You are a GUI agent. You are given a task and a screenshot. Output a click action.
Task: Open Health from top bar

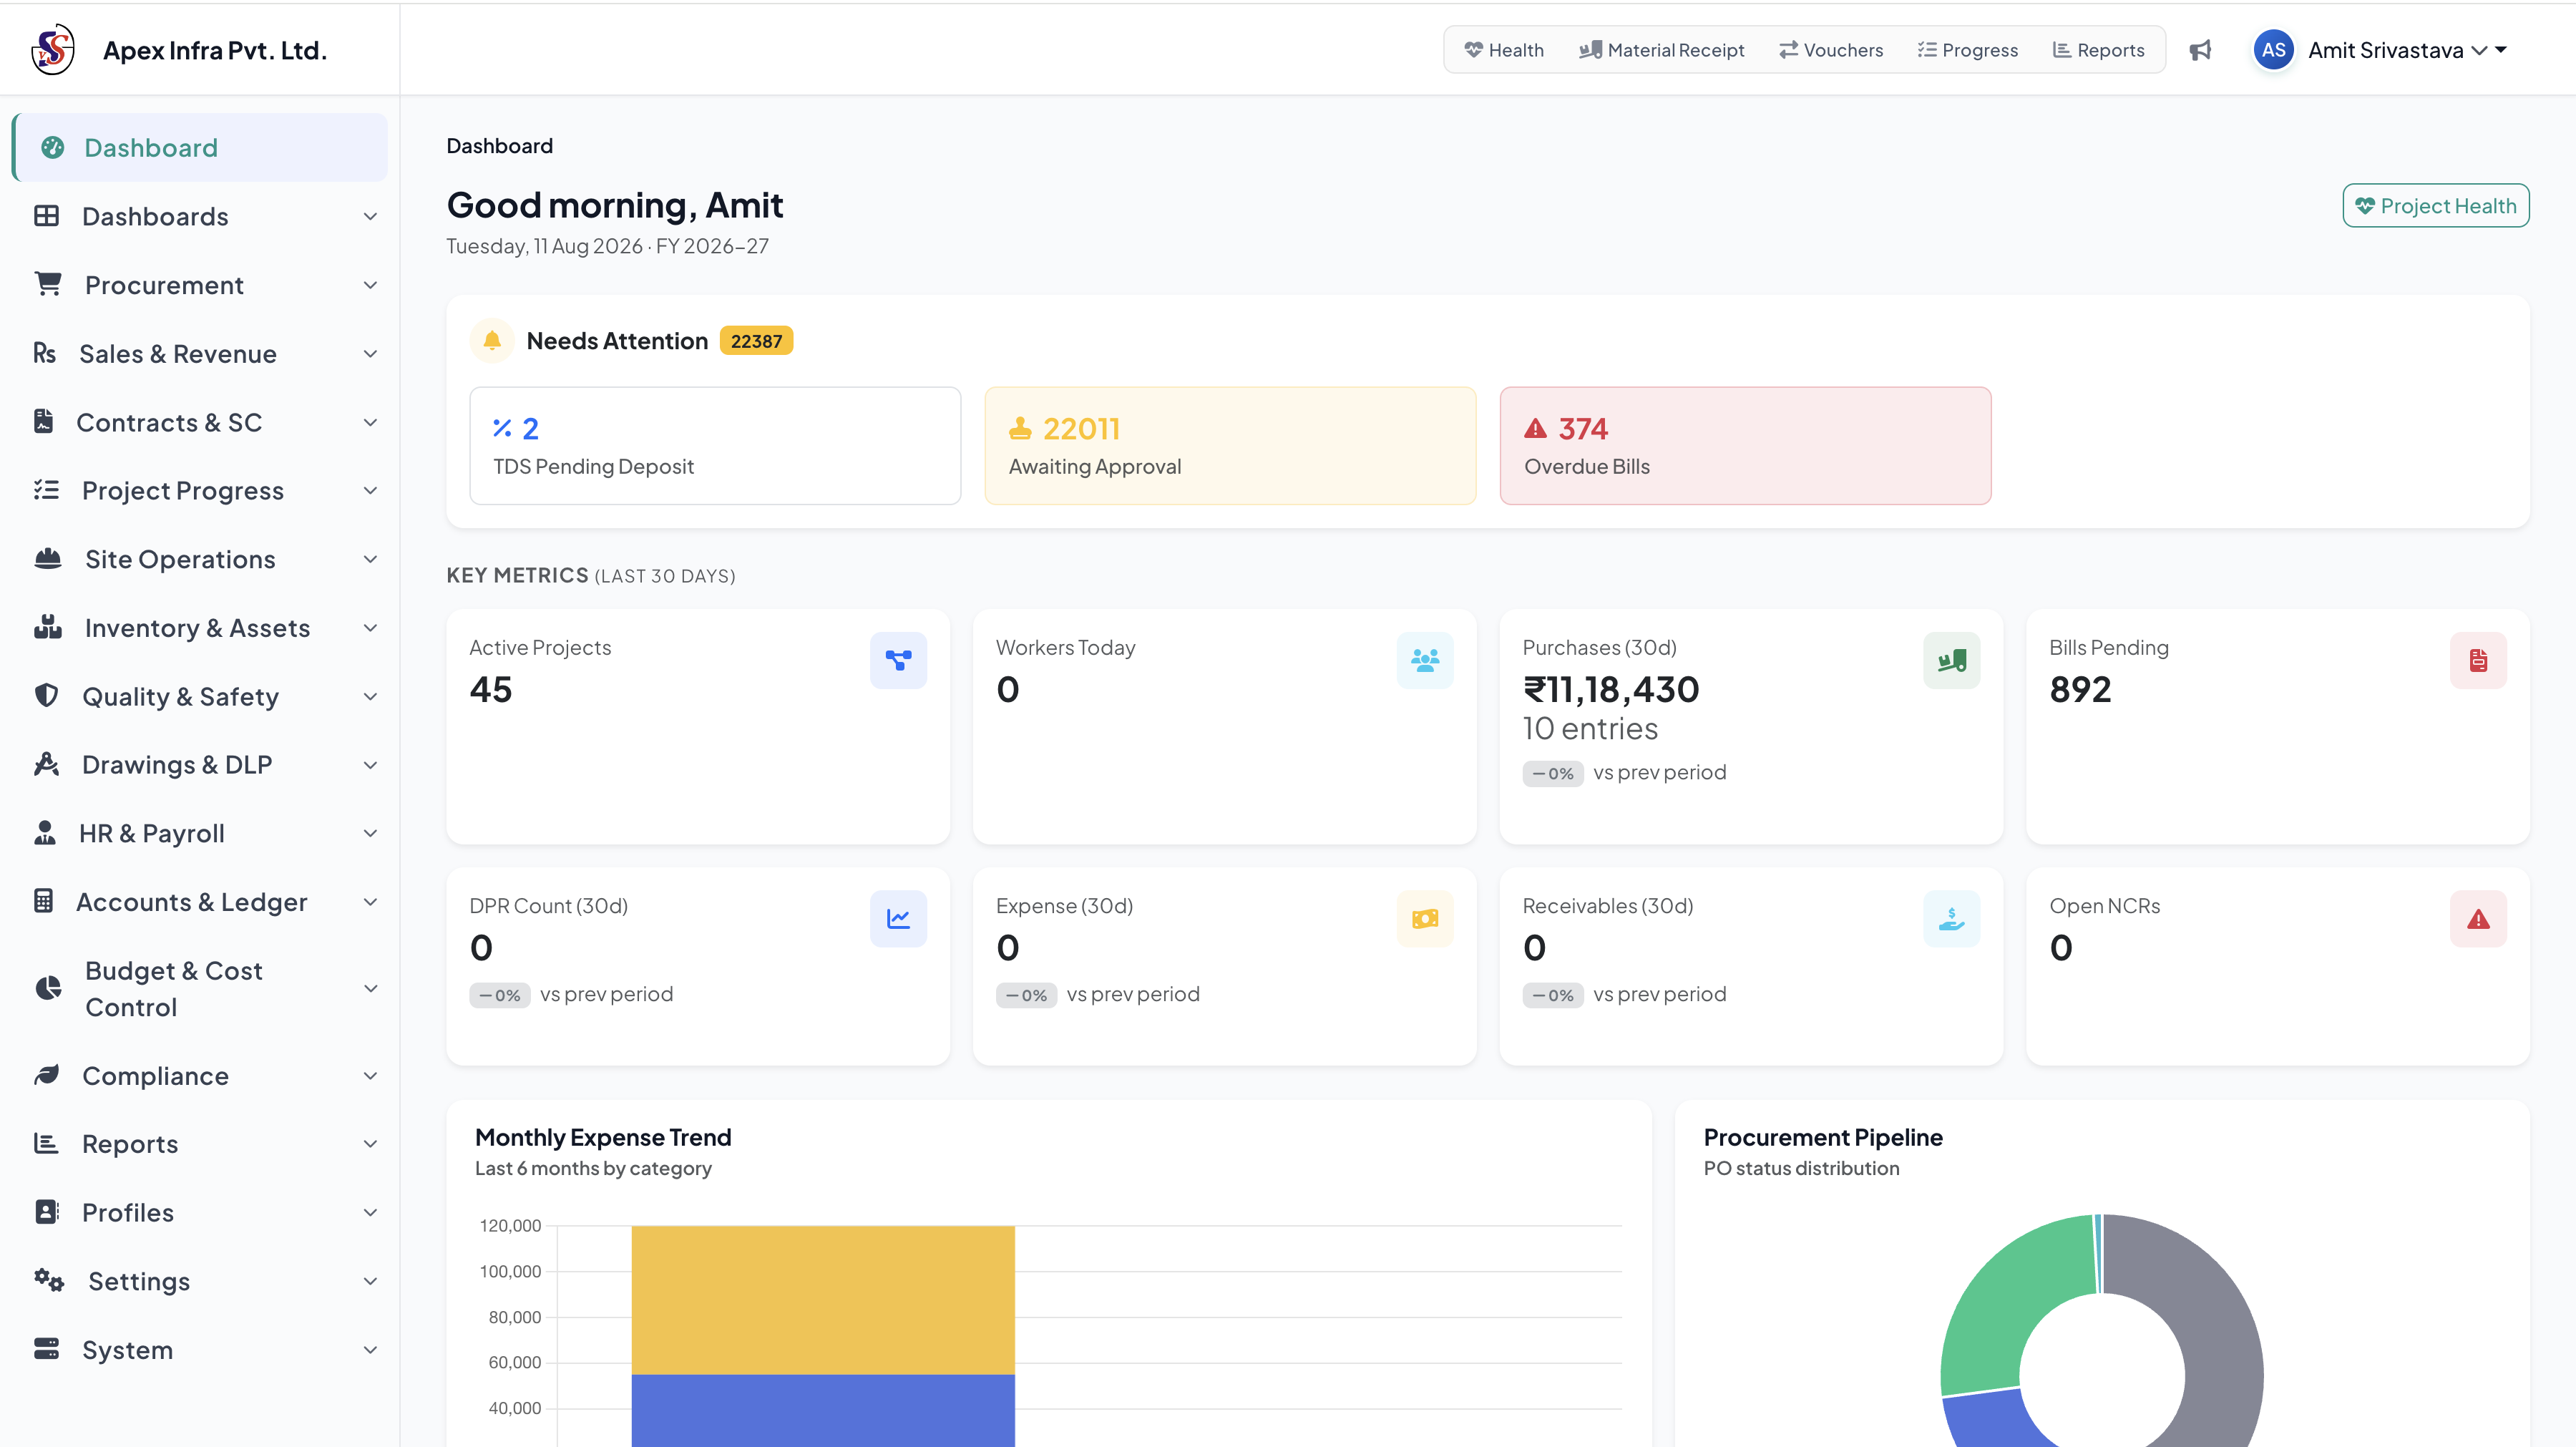tap(1504, 50)
